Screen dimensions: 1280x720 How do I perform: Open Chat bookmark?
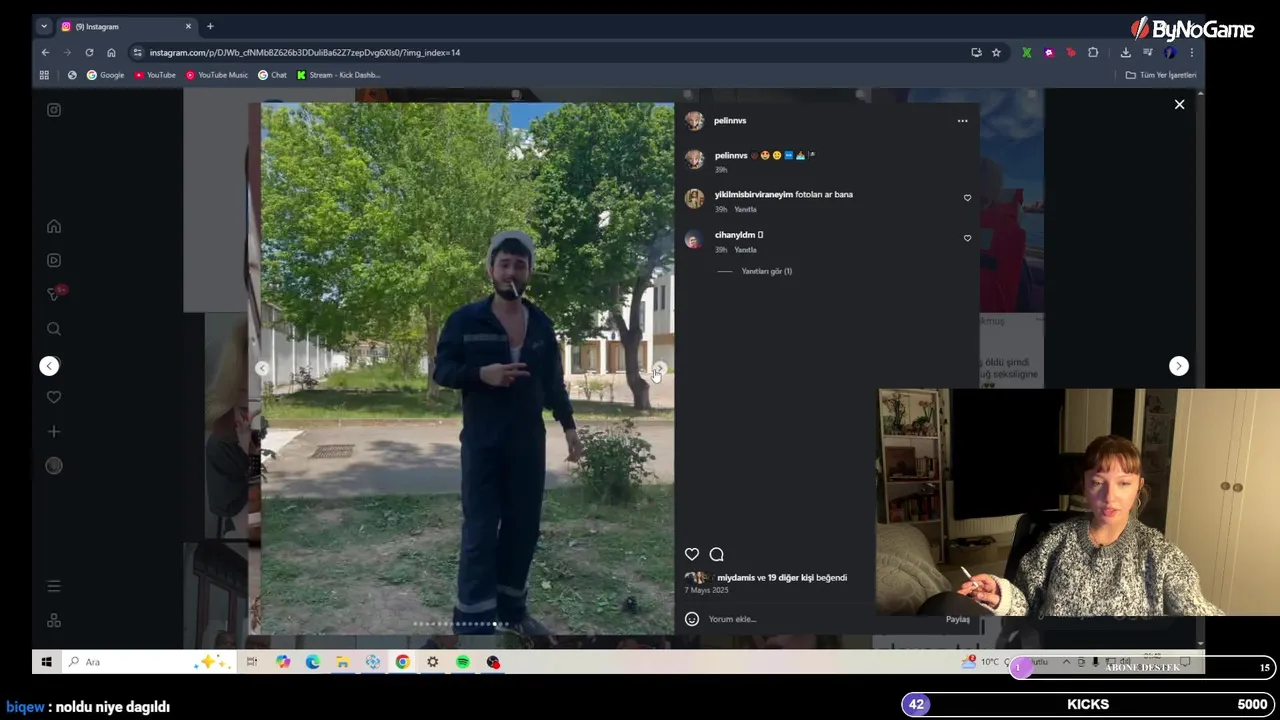click(x=272, y=75)
